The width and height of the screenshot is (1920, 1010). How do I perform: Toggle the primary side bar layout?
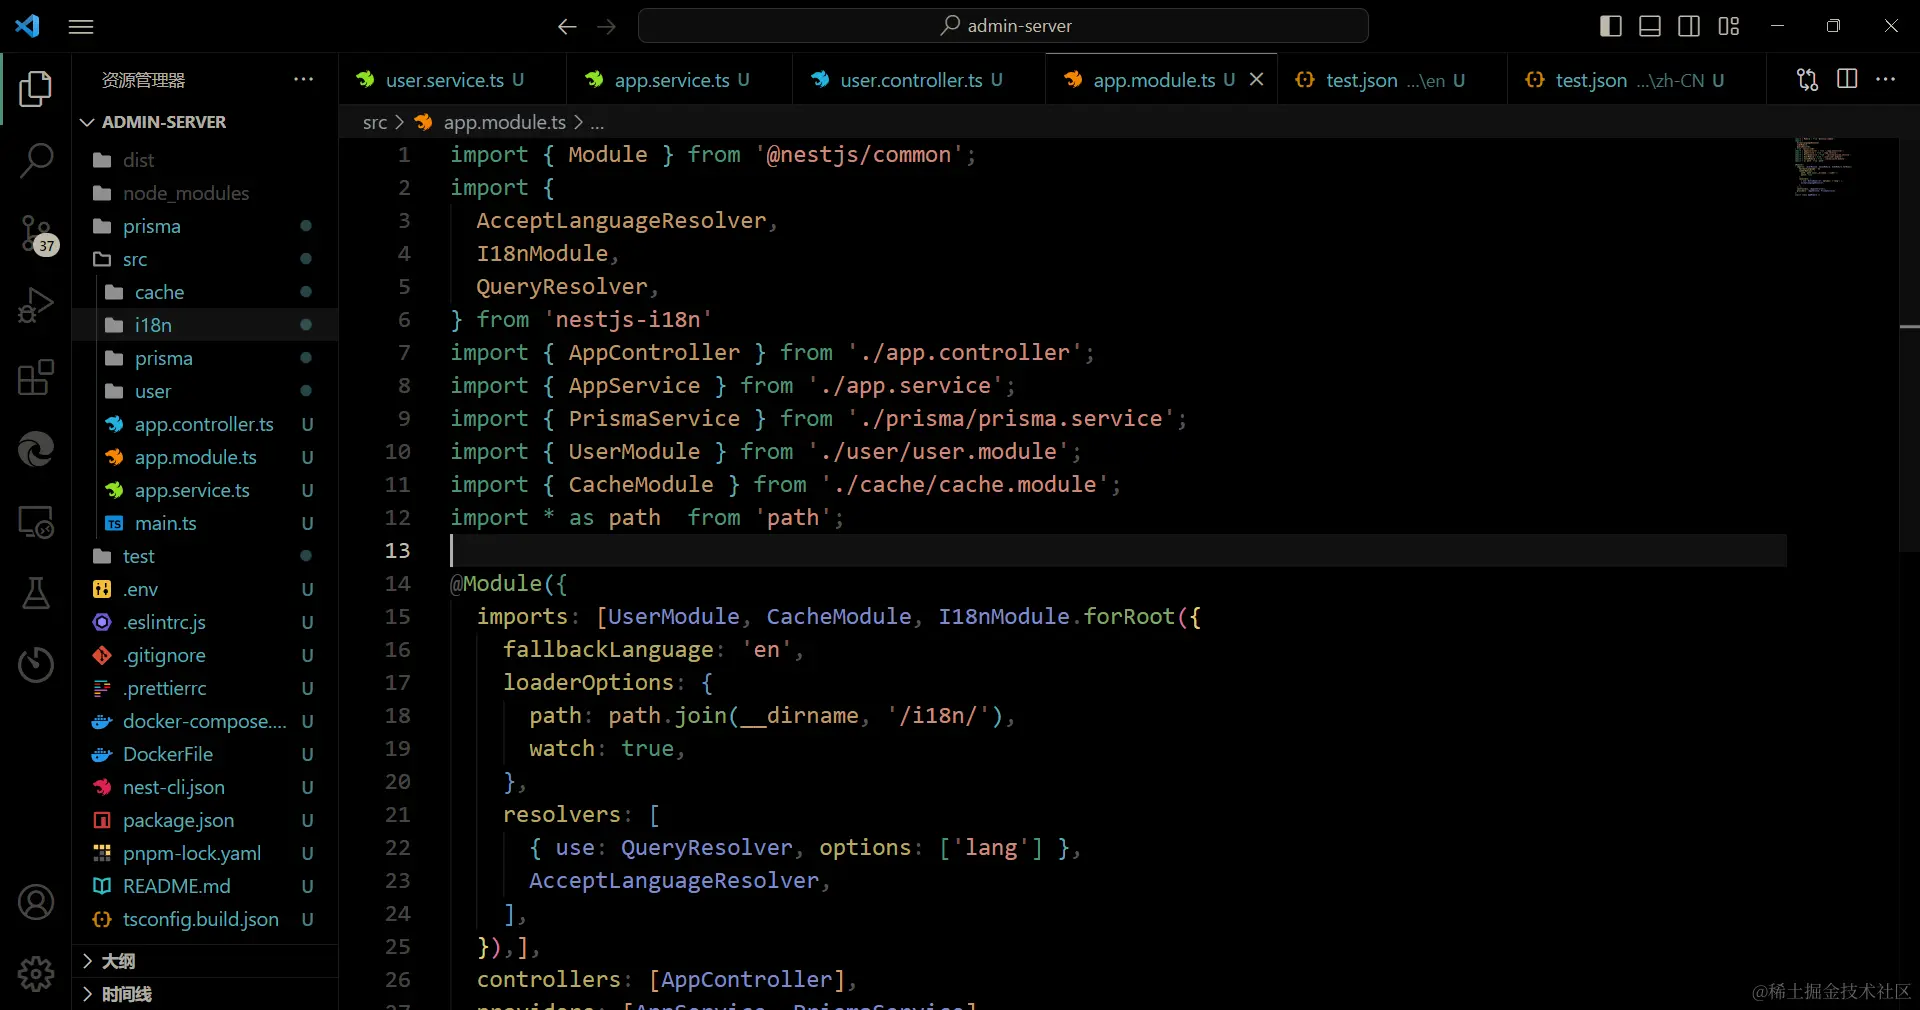click(1611, 26)
